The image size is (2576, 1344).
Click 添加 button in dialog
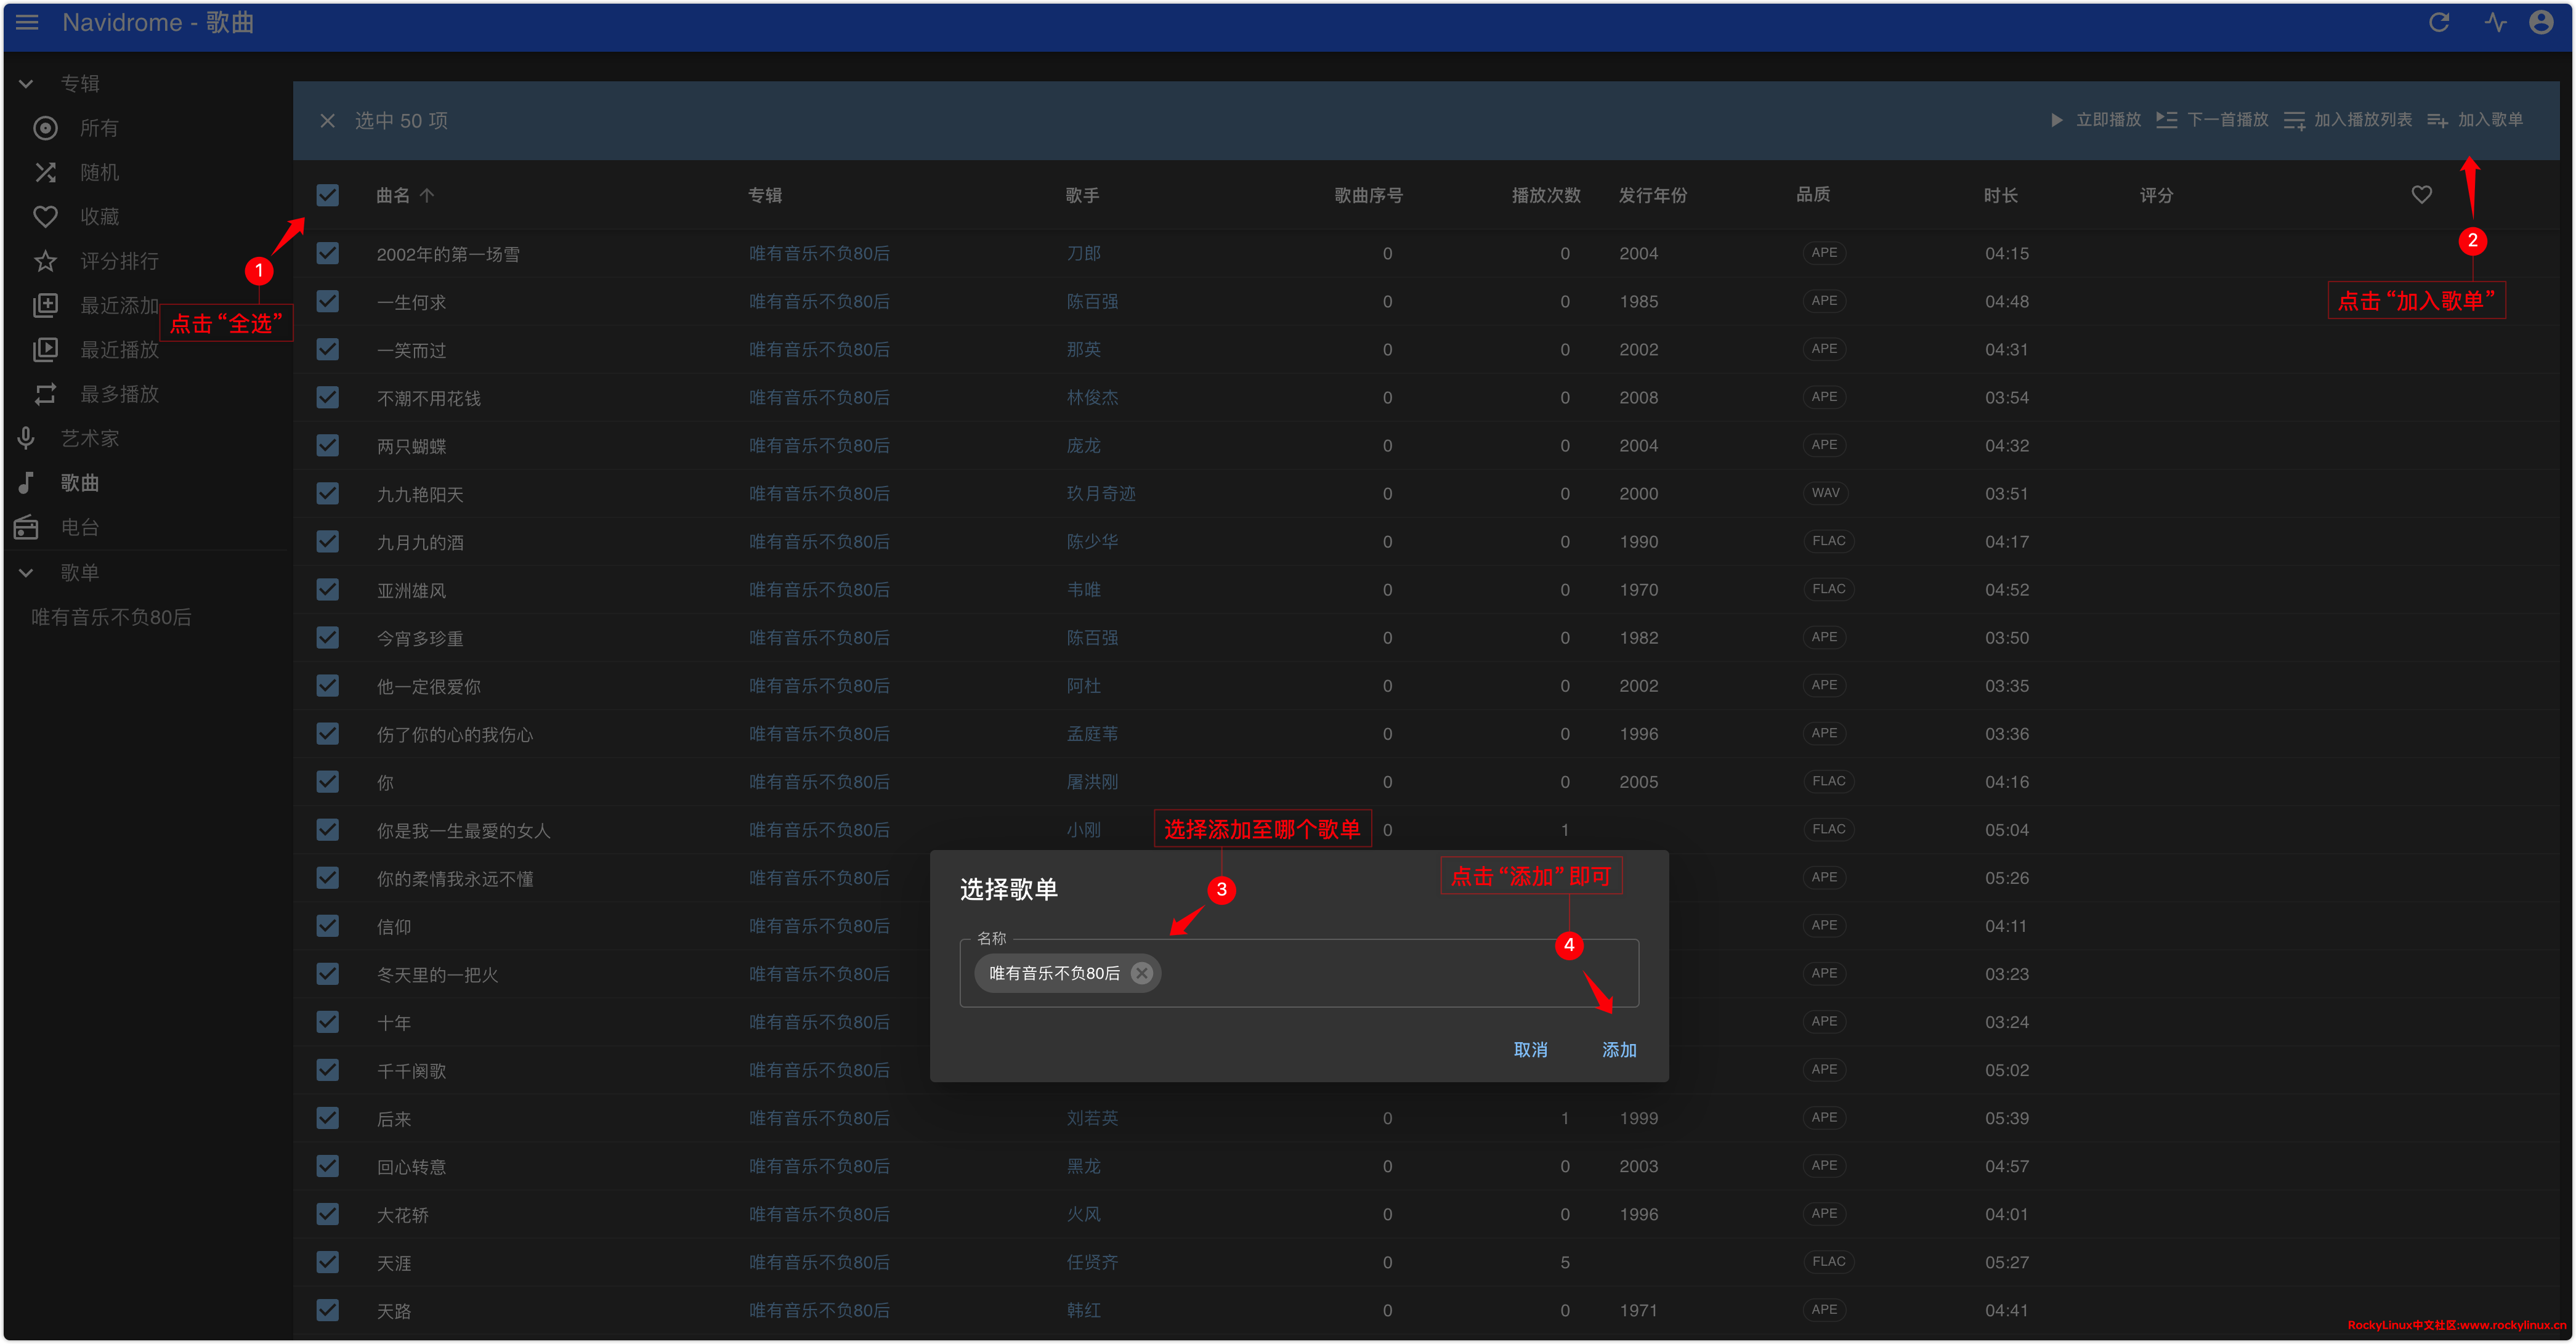[x=1618, y=1049]
